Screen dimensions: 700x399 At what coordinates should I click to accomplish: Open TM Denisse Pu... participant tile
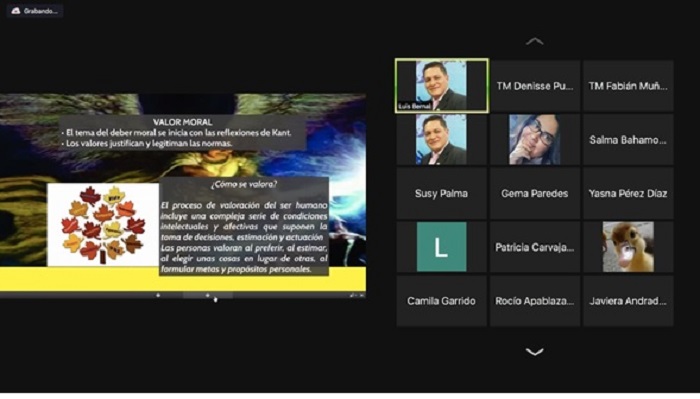[x=535, y=86]
